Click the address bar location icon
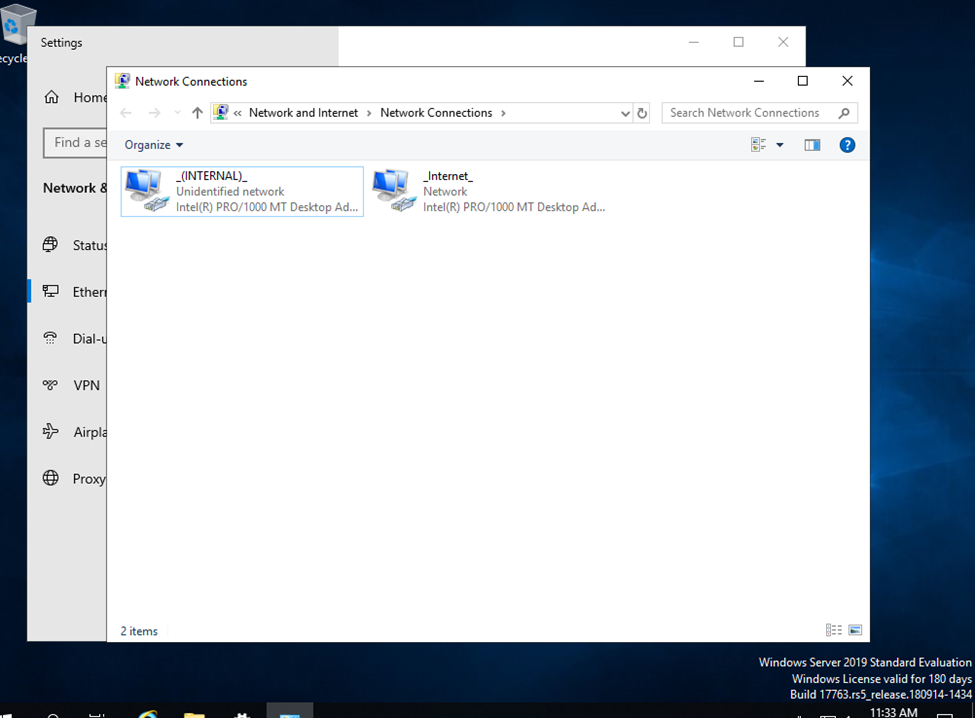 [x=221, y=113]
